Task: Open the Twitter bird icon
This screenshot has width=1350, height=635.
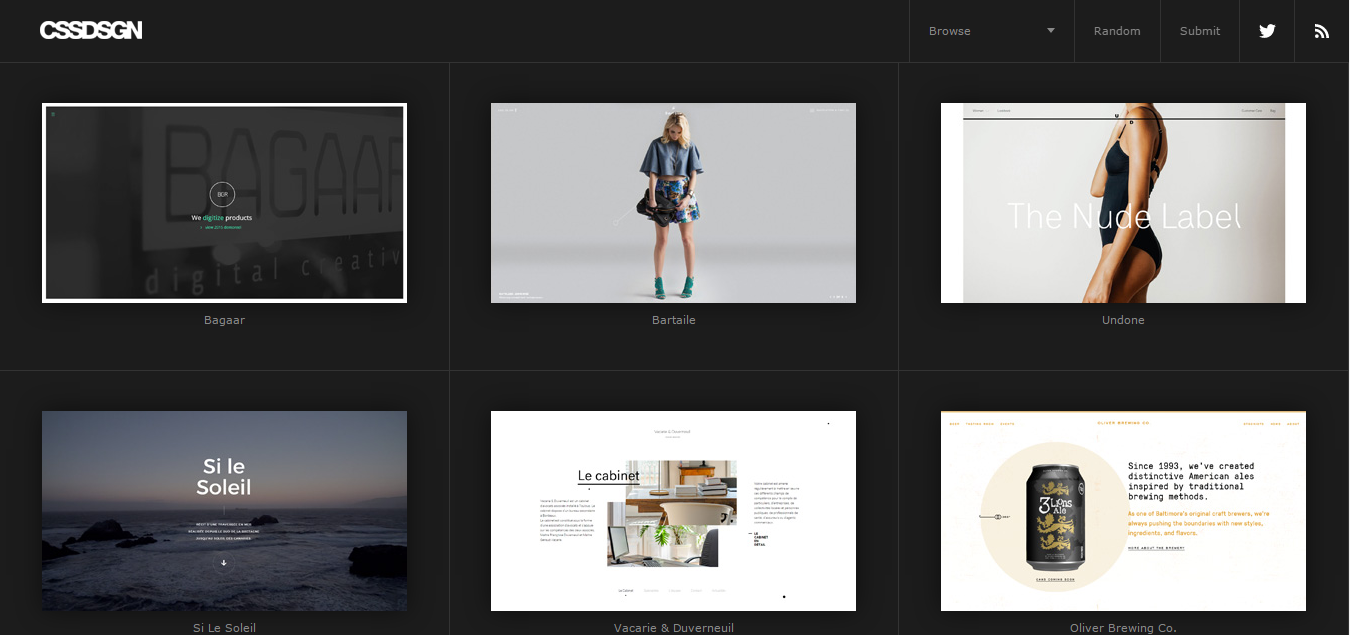Action: (1267, 30)
